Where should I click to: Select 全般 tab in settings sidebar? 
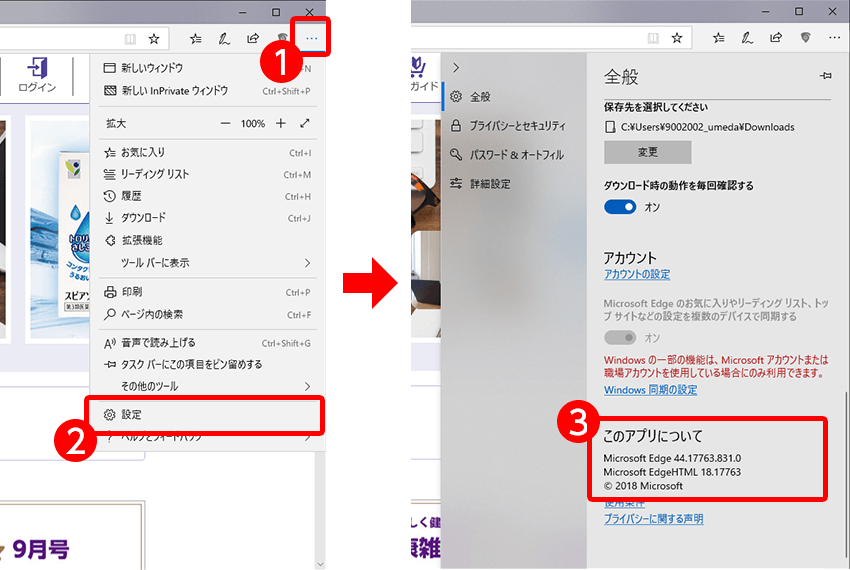(515, 97)
